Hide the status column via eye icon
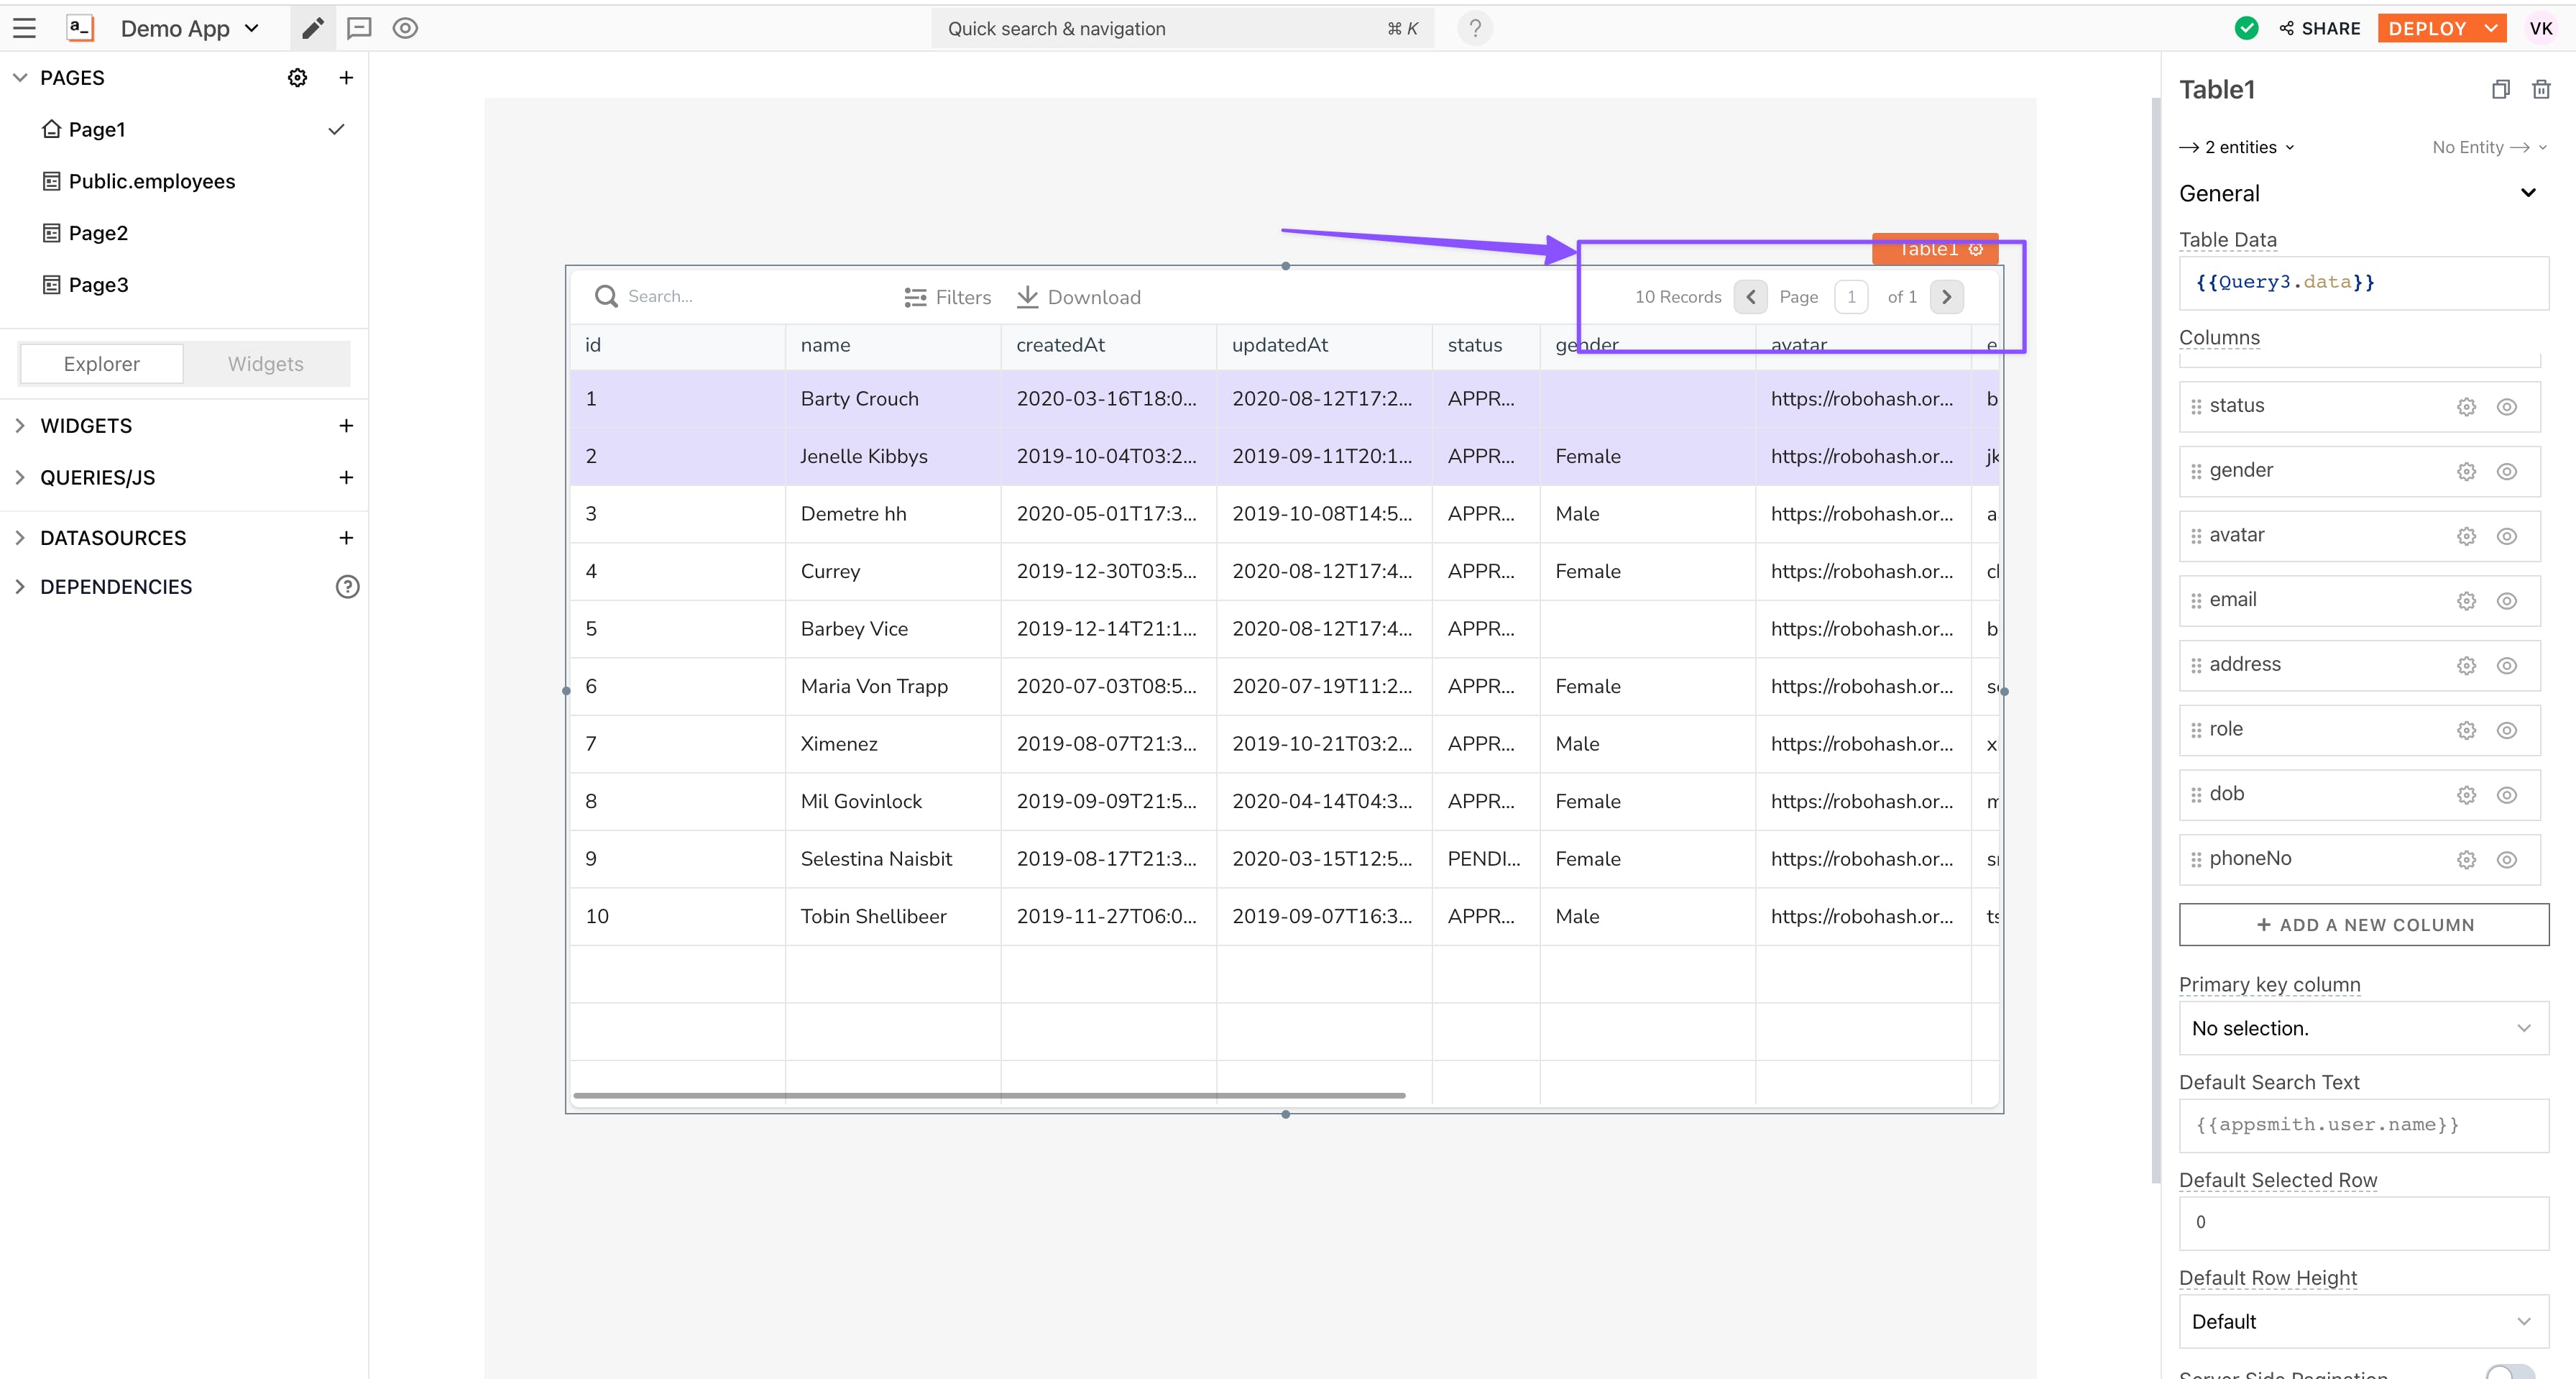2576x1379 pixels. [x=2506, y=407]
